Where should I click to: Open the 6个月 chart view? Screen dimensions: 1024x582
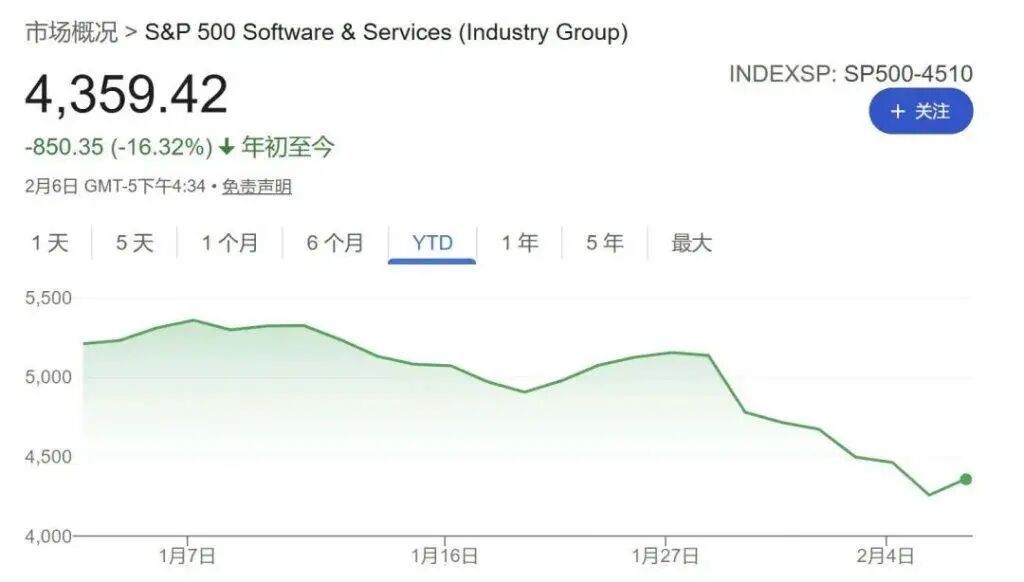click(333, 242)
